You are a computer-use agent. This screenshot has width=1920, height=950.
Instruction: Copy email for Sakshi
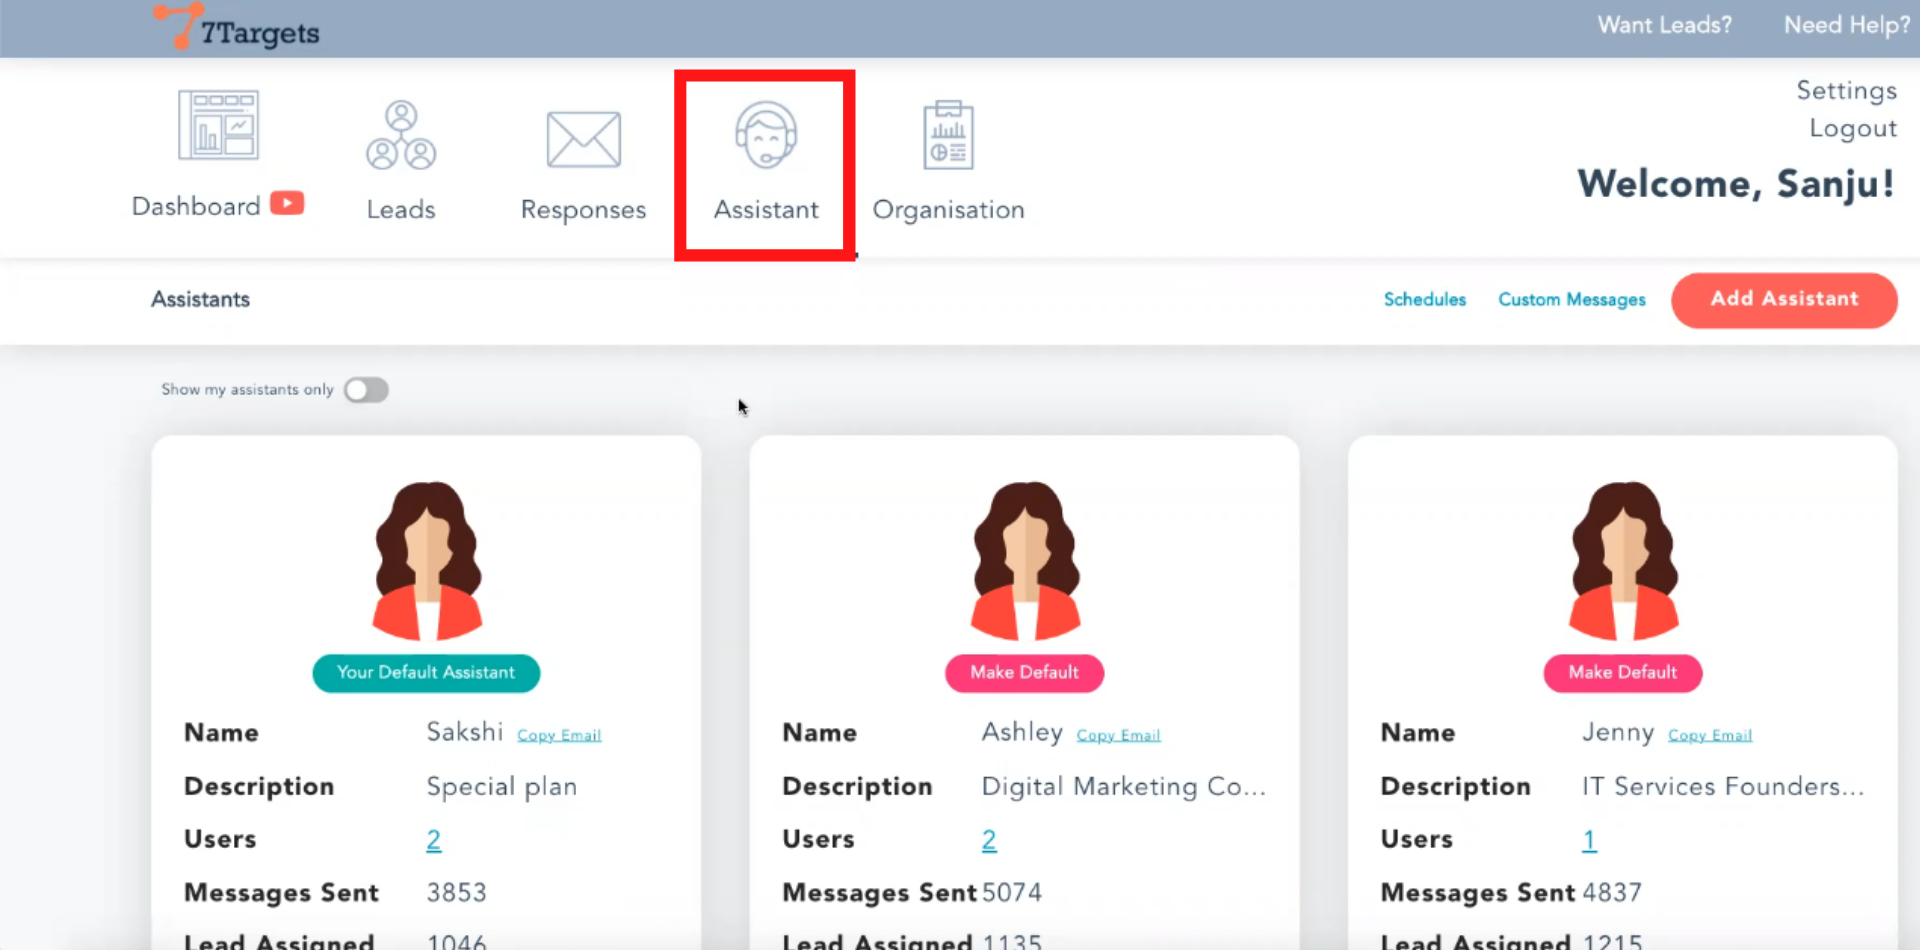click(x=559, y=736)
